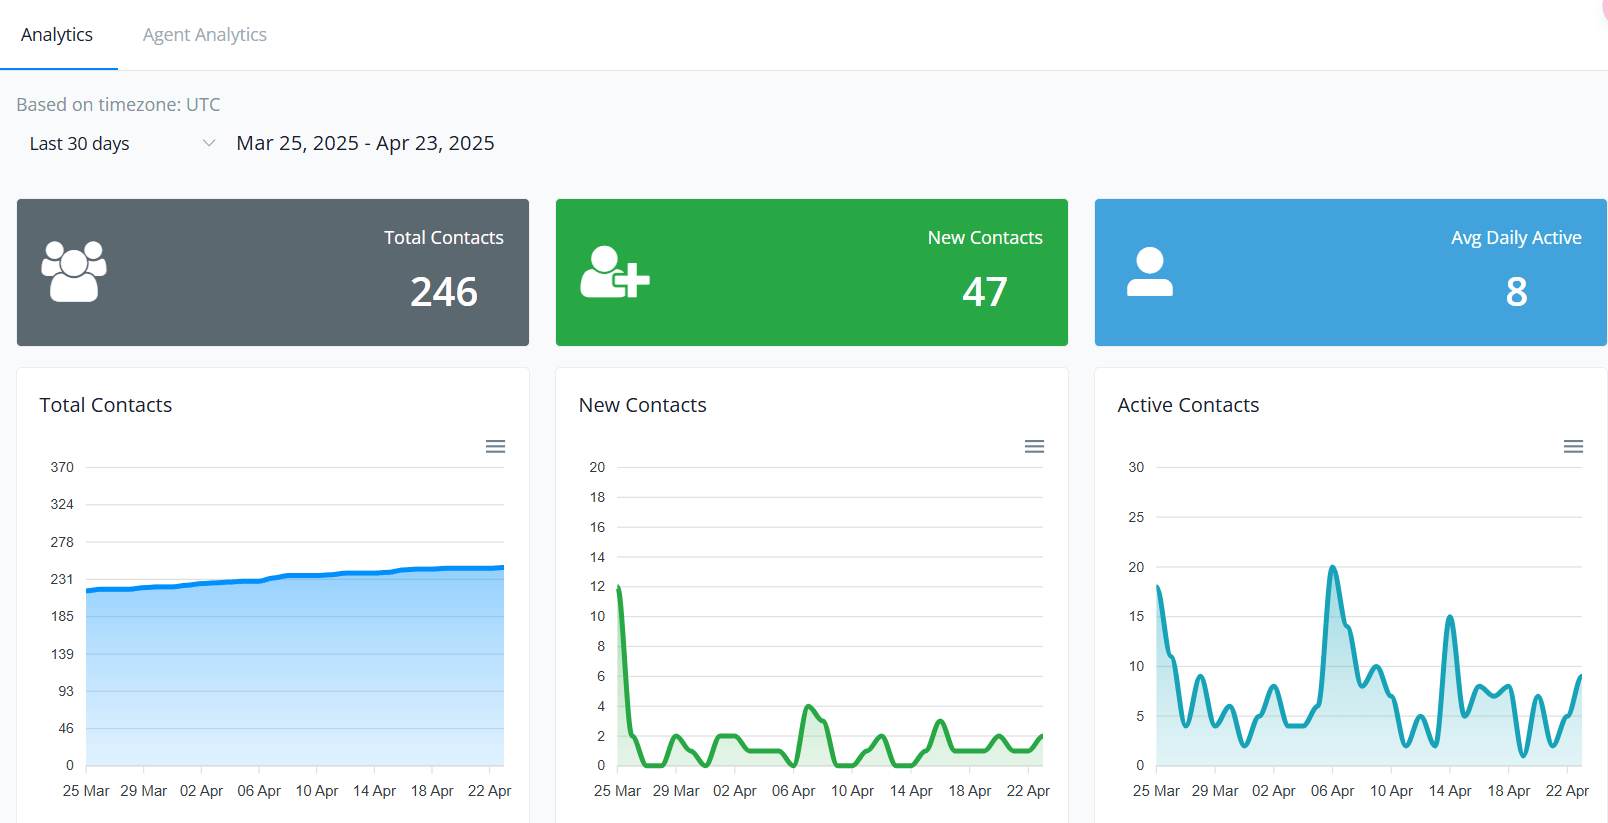This screenshot has height=823, width=1608.
Task: Click the New Contacts chart title
Action: 642,405
